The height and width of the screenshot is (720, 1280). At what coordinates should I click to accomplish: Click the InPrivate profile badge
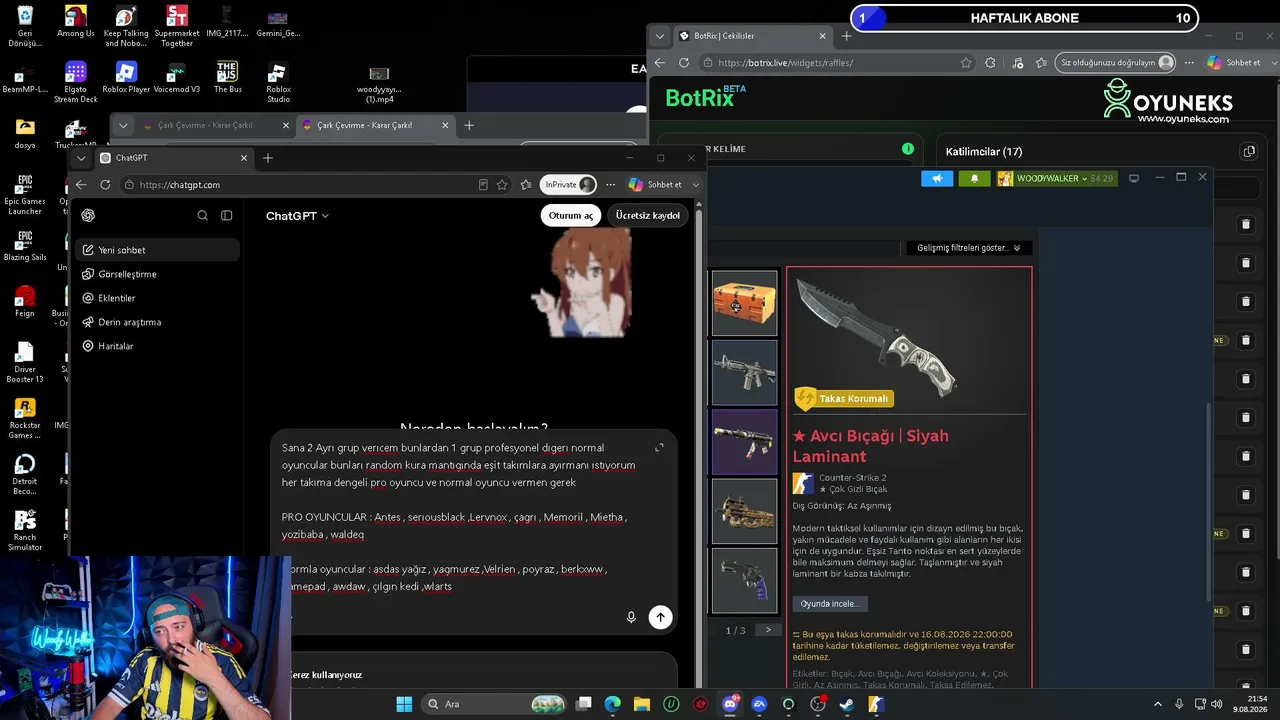click(x=569, y=185)
